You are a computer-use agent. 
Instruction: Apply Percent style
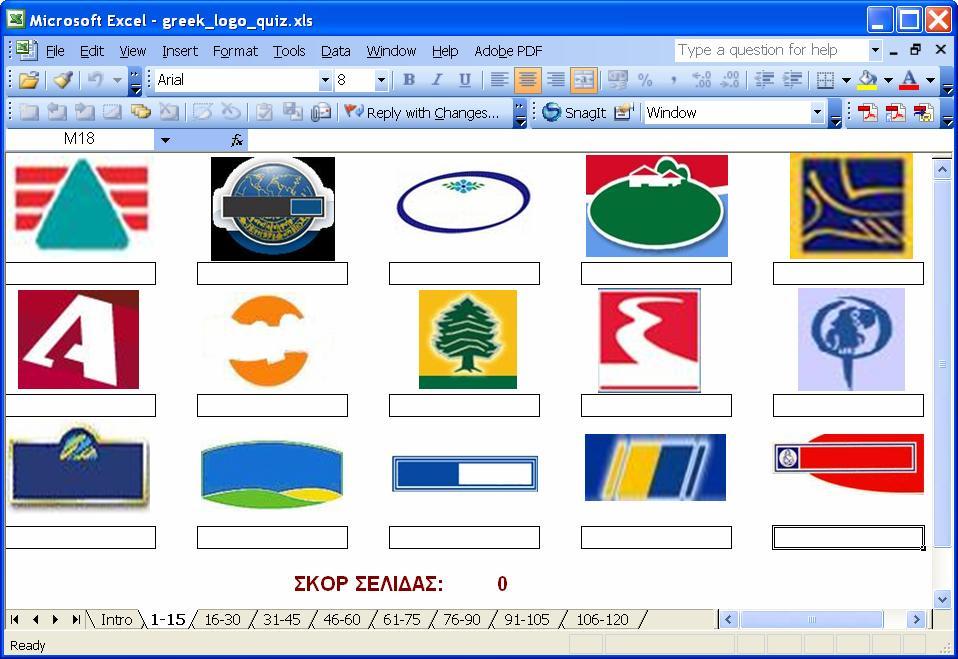click(645, 80)
